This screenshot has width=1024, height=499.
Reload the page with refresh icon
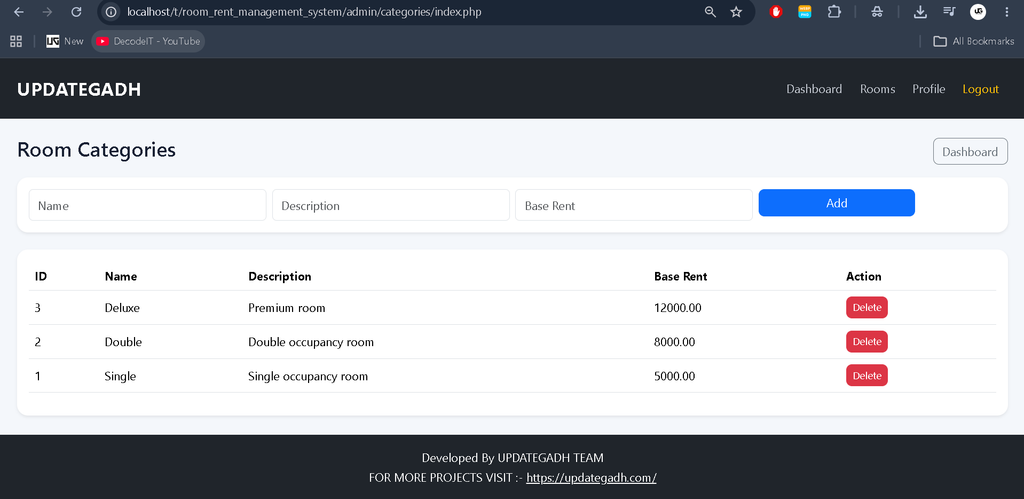[x=76, y=12]
